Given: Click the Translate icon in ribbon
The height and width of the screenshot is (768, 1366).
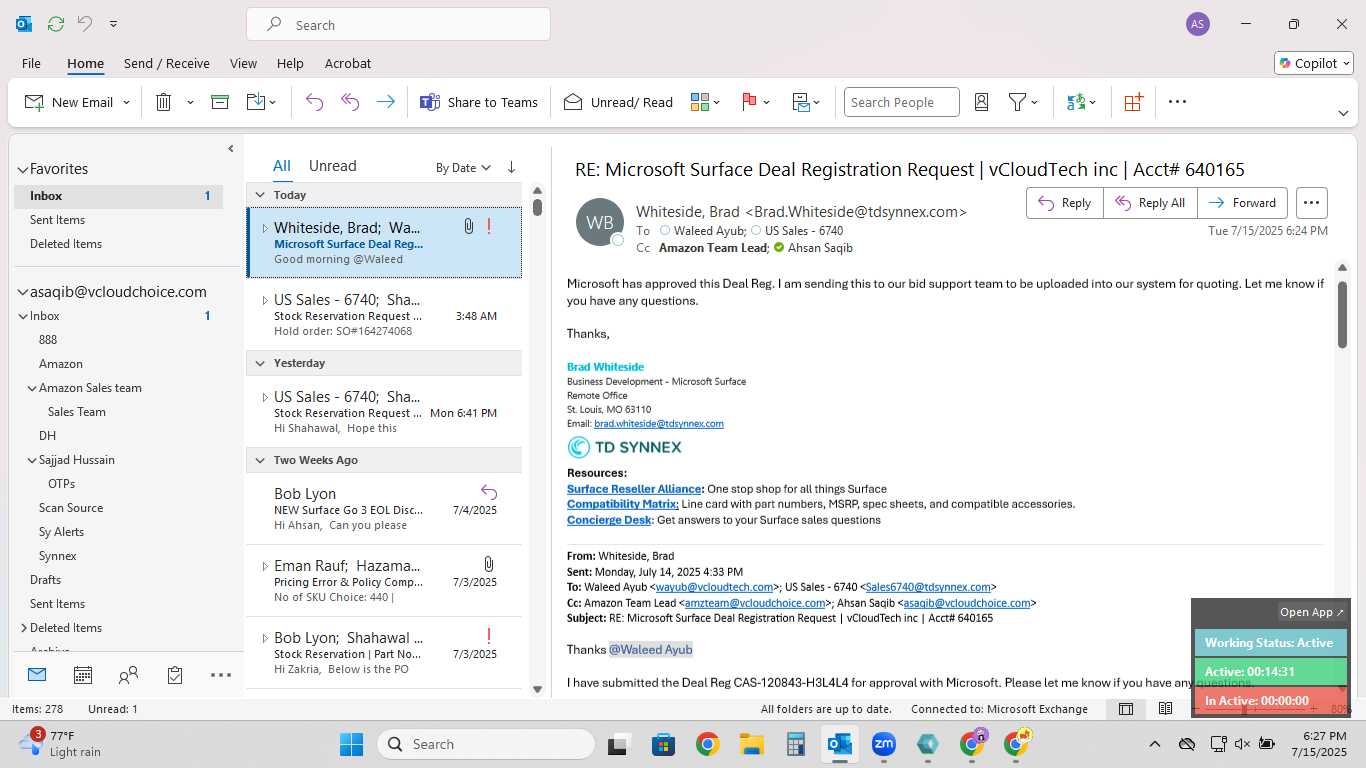Looking at the screenshot, I should (x=1076, y=102).
